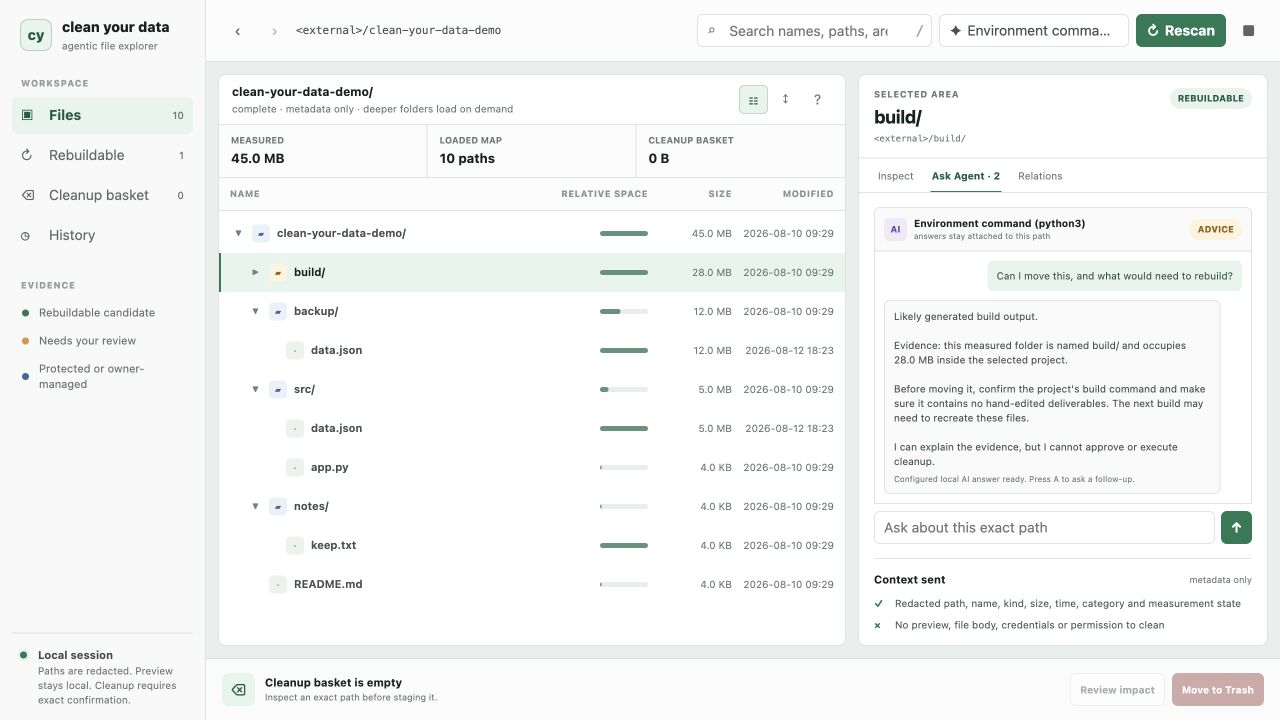Send the question with the arrow button
Screen dimensions: 1280x720
(x=1236, y=528)
